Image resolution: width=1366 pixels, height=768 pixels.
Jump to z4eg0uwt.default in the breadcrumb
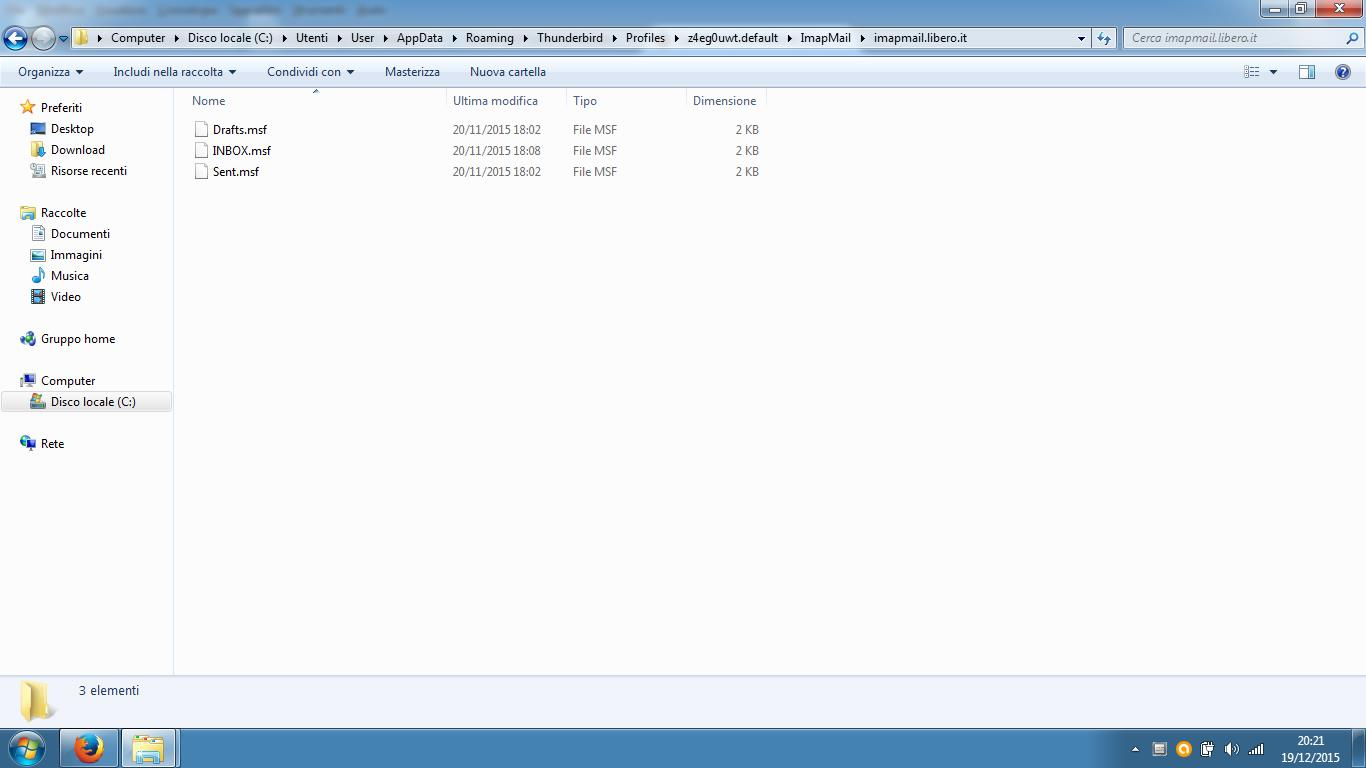(x=733, y=38)
